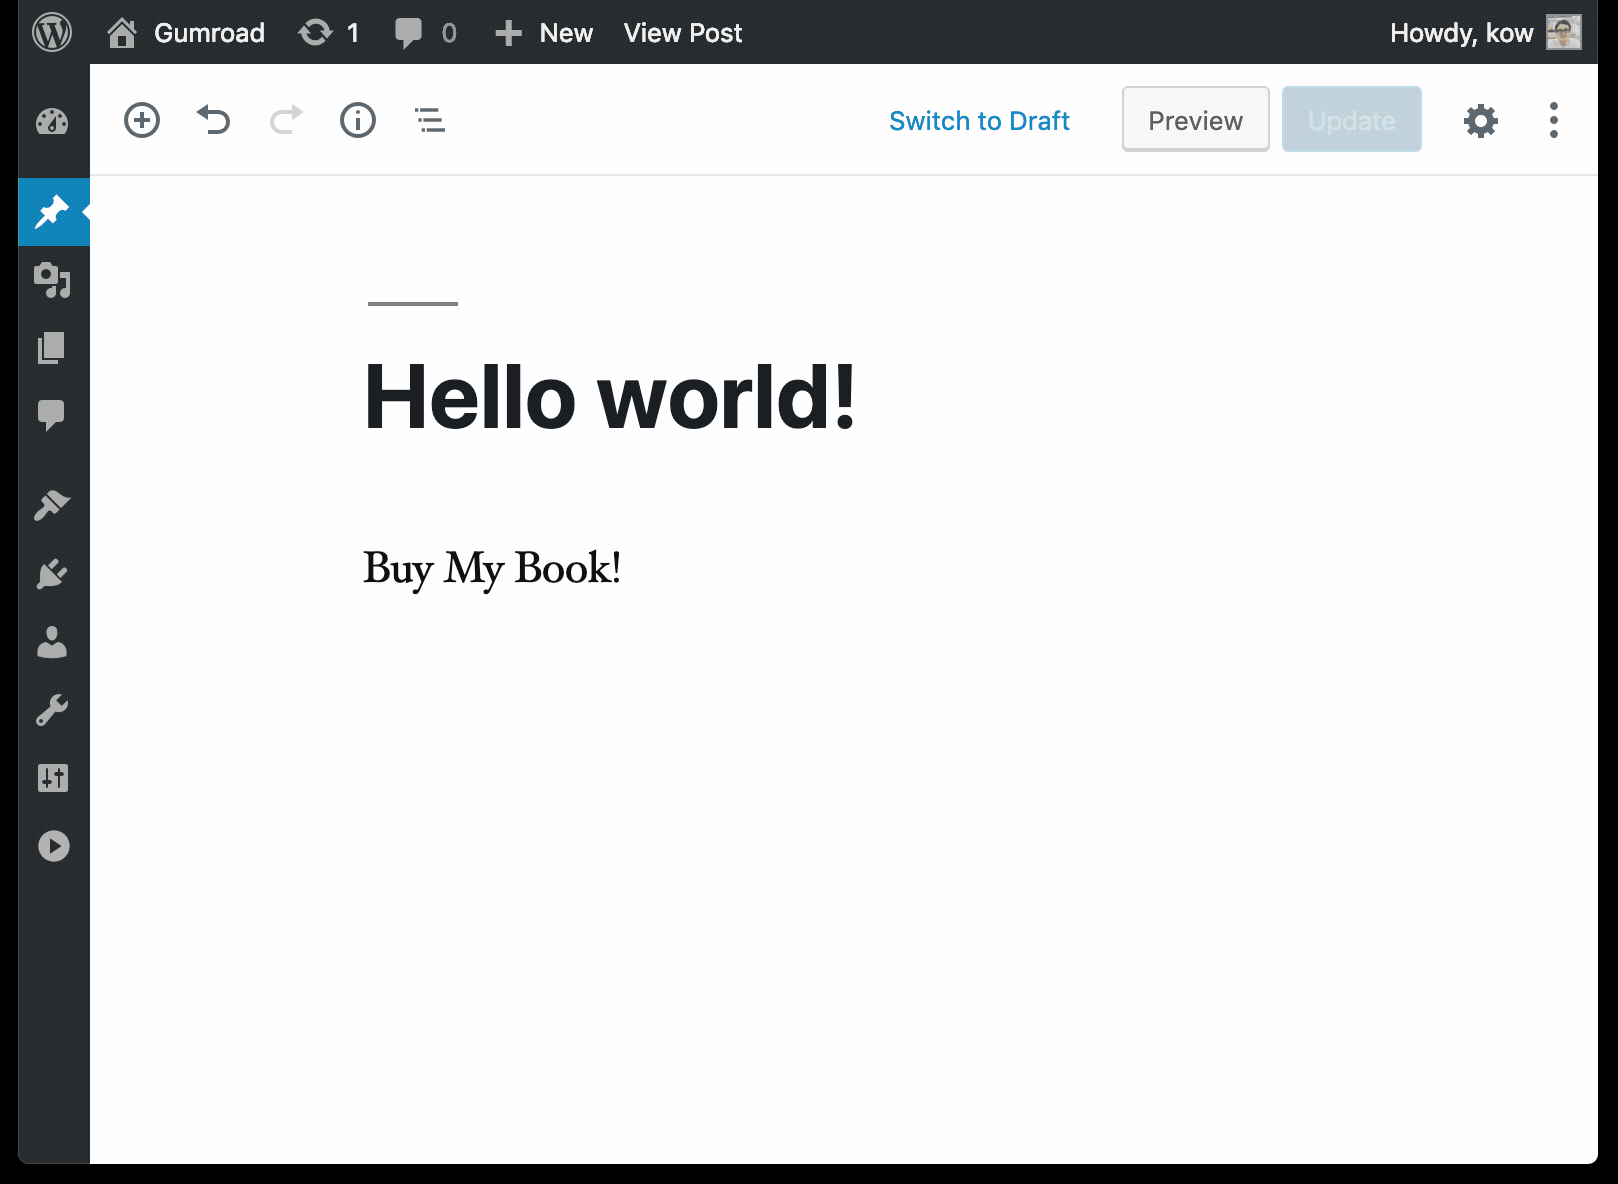Open Tools wrench menu in sidebar

pos(52,710)
